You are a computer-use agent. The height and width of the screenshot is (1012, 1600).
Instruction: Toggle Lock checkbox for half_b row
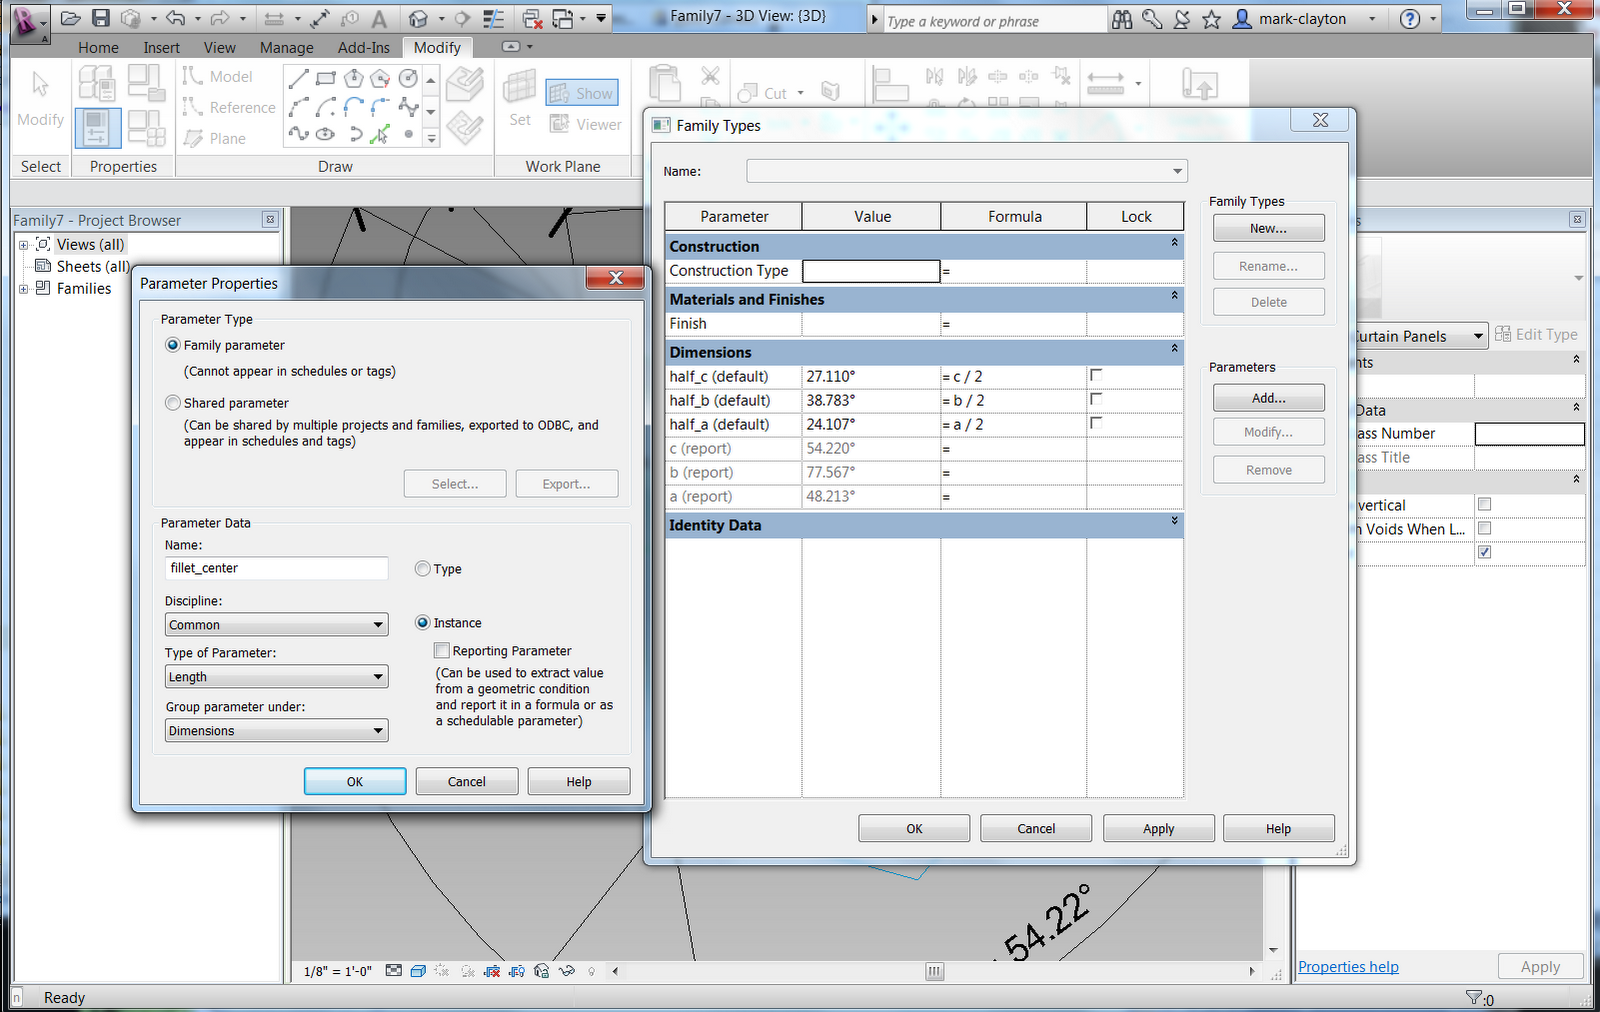[1096, 399]
